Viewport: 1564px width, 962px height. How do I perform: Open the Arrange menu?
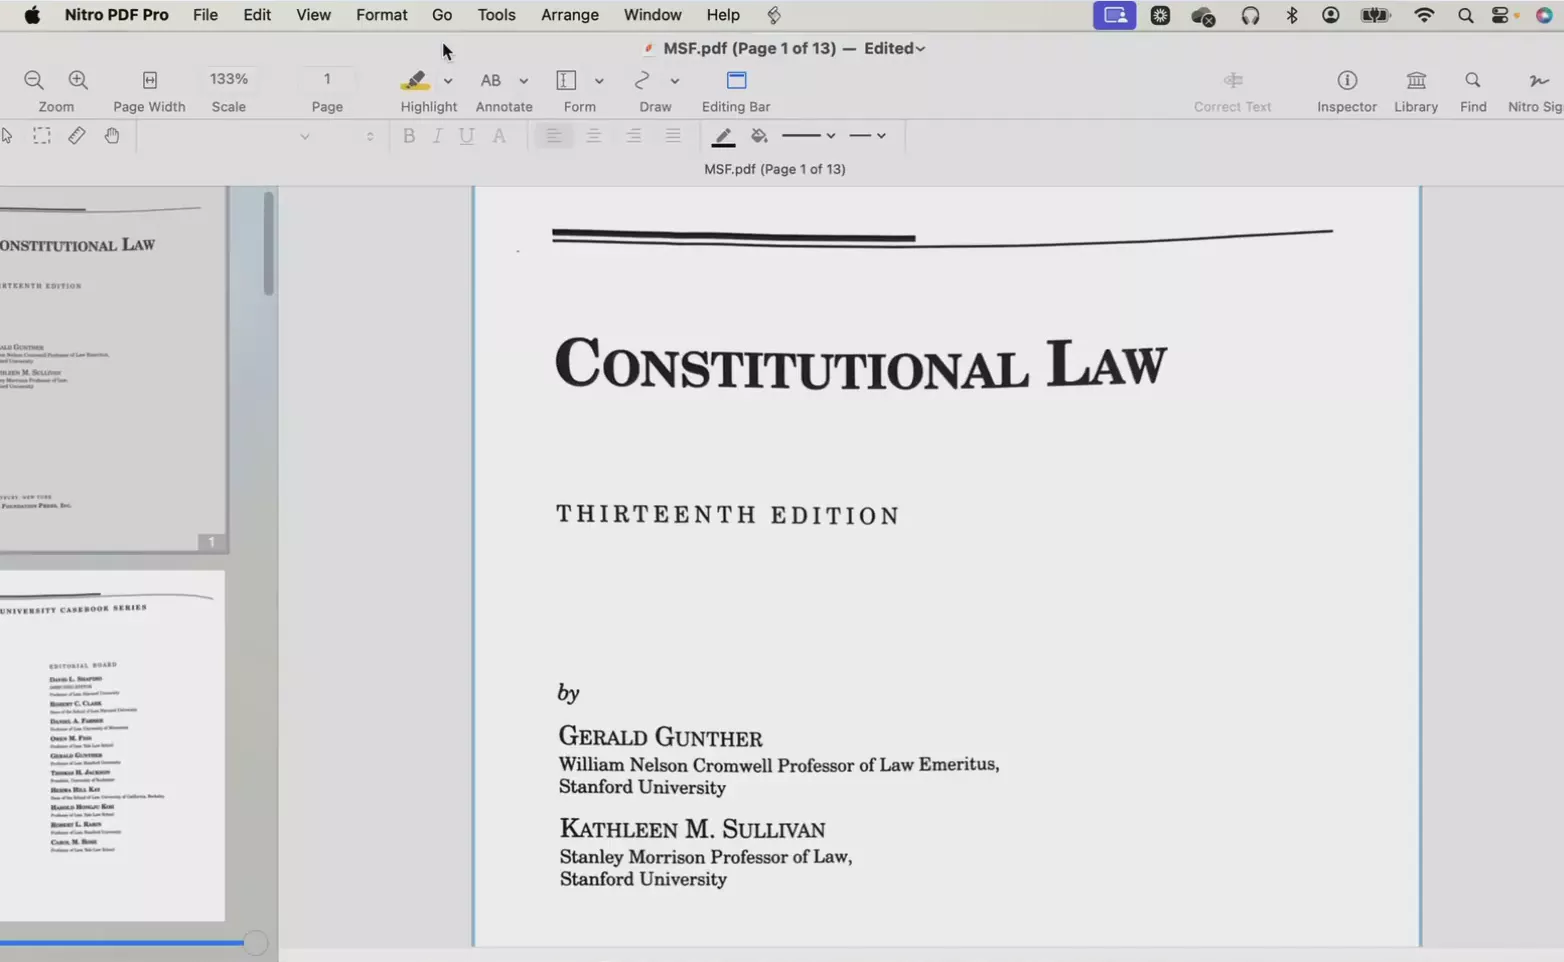point(570,15)
